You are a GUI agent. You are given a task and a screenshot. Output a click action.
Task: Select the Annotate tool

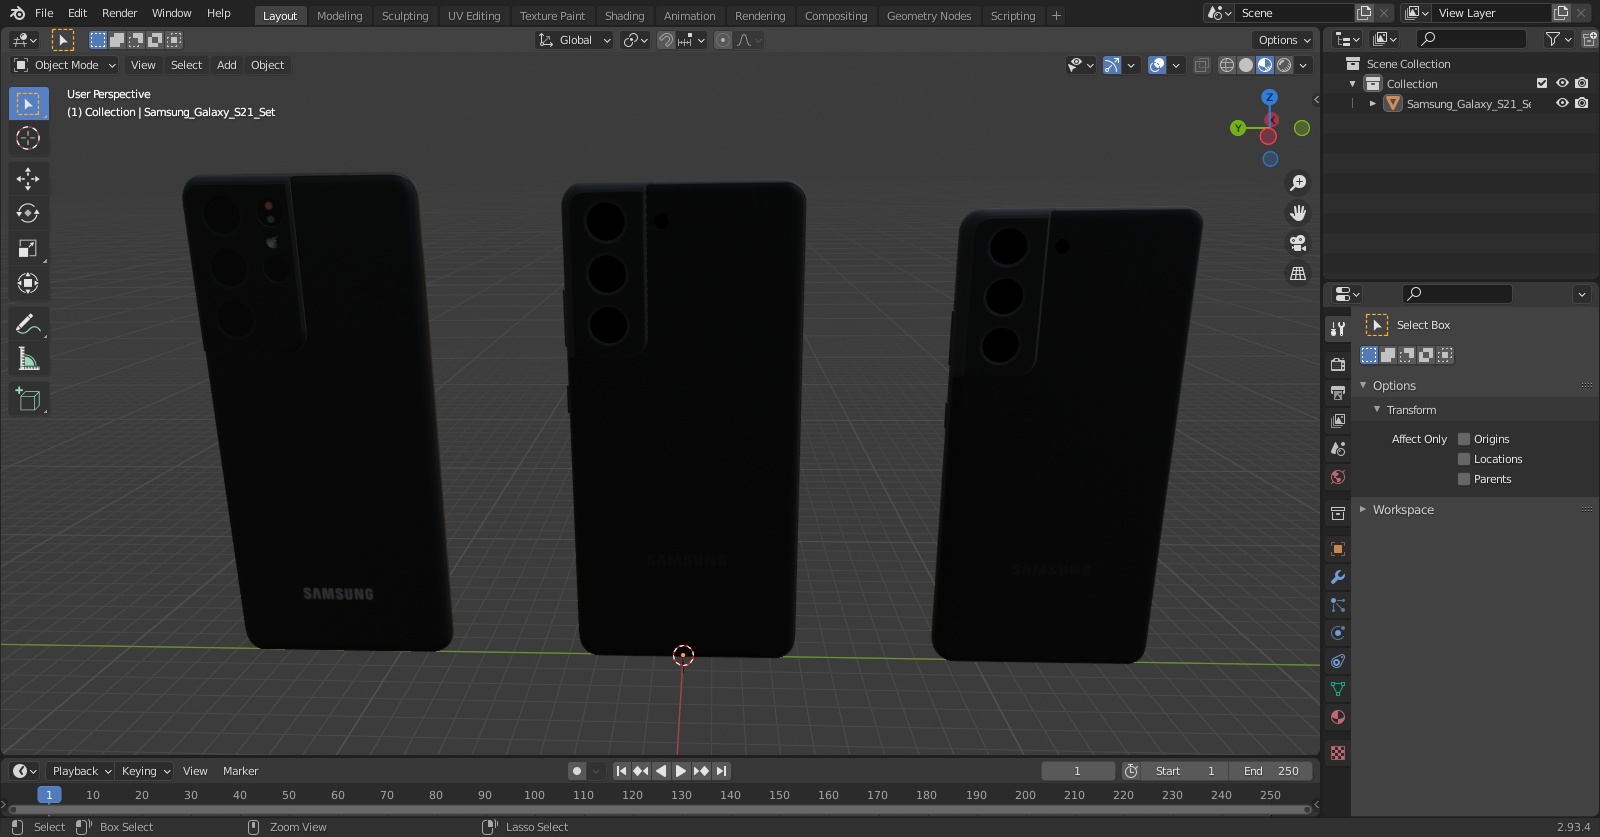coord(28,324)
